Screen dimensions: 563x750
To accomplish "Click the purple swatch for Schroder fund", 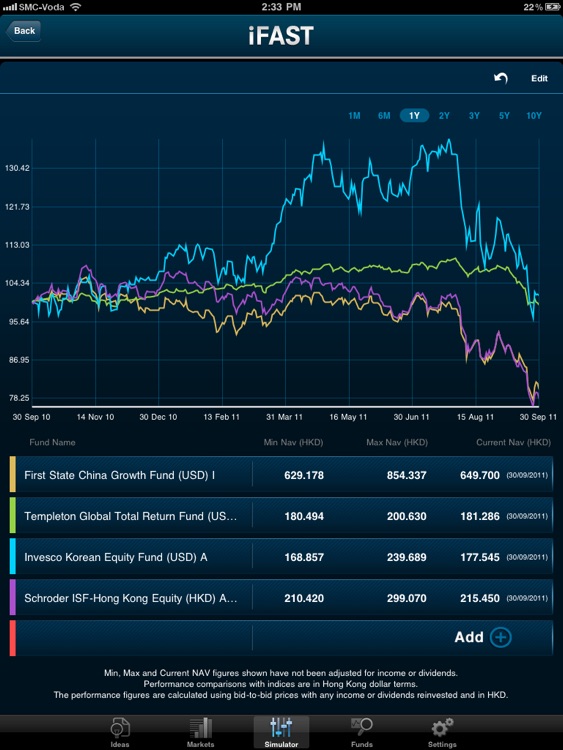I will tap(13, 598).
